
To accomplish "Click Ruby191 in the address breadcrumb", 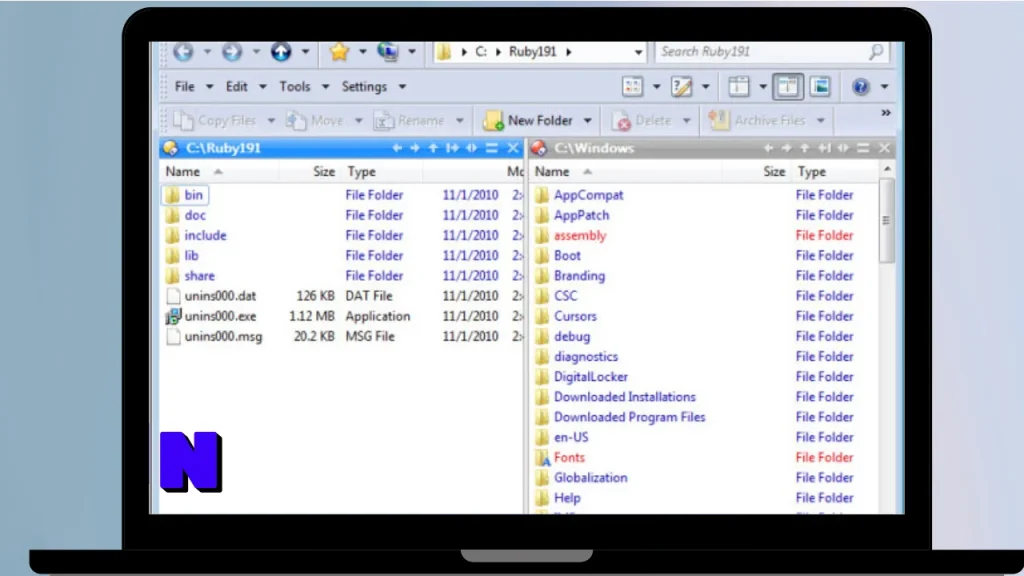I will pos(532,52).
